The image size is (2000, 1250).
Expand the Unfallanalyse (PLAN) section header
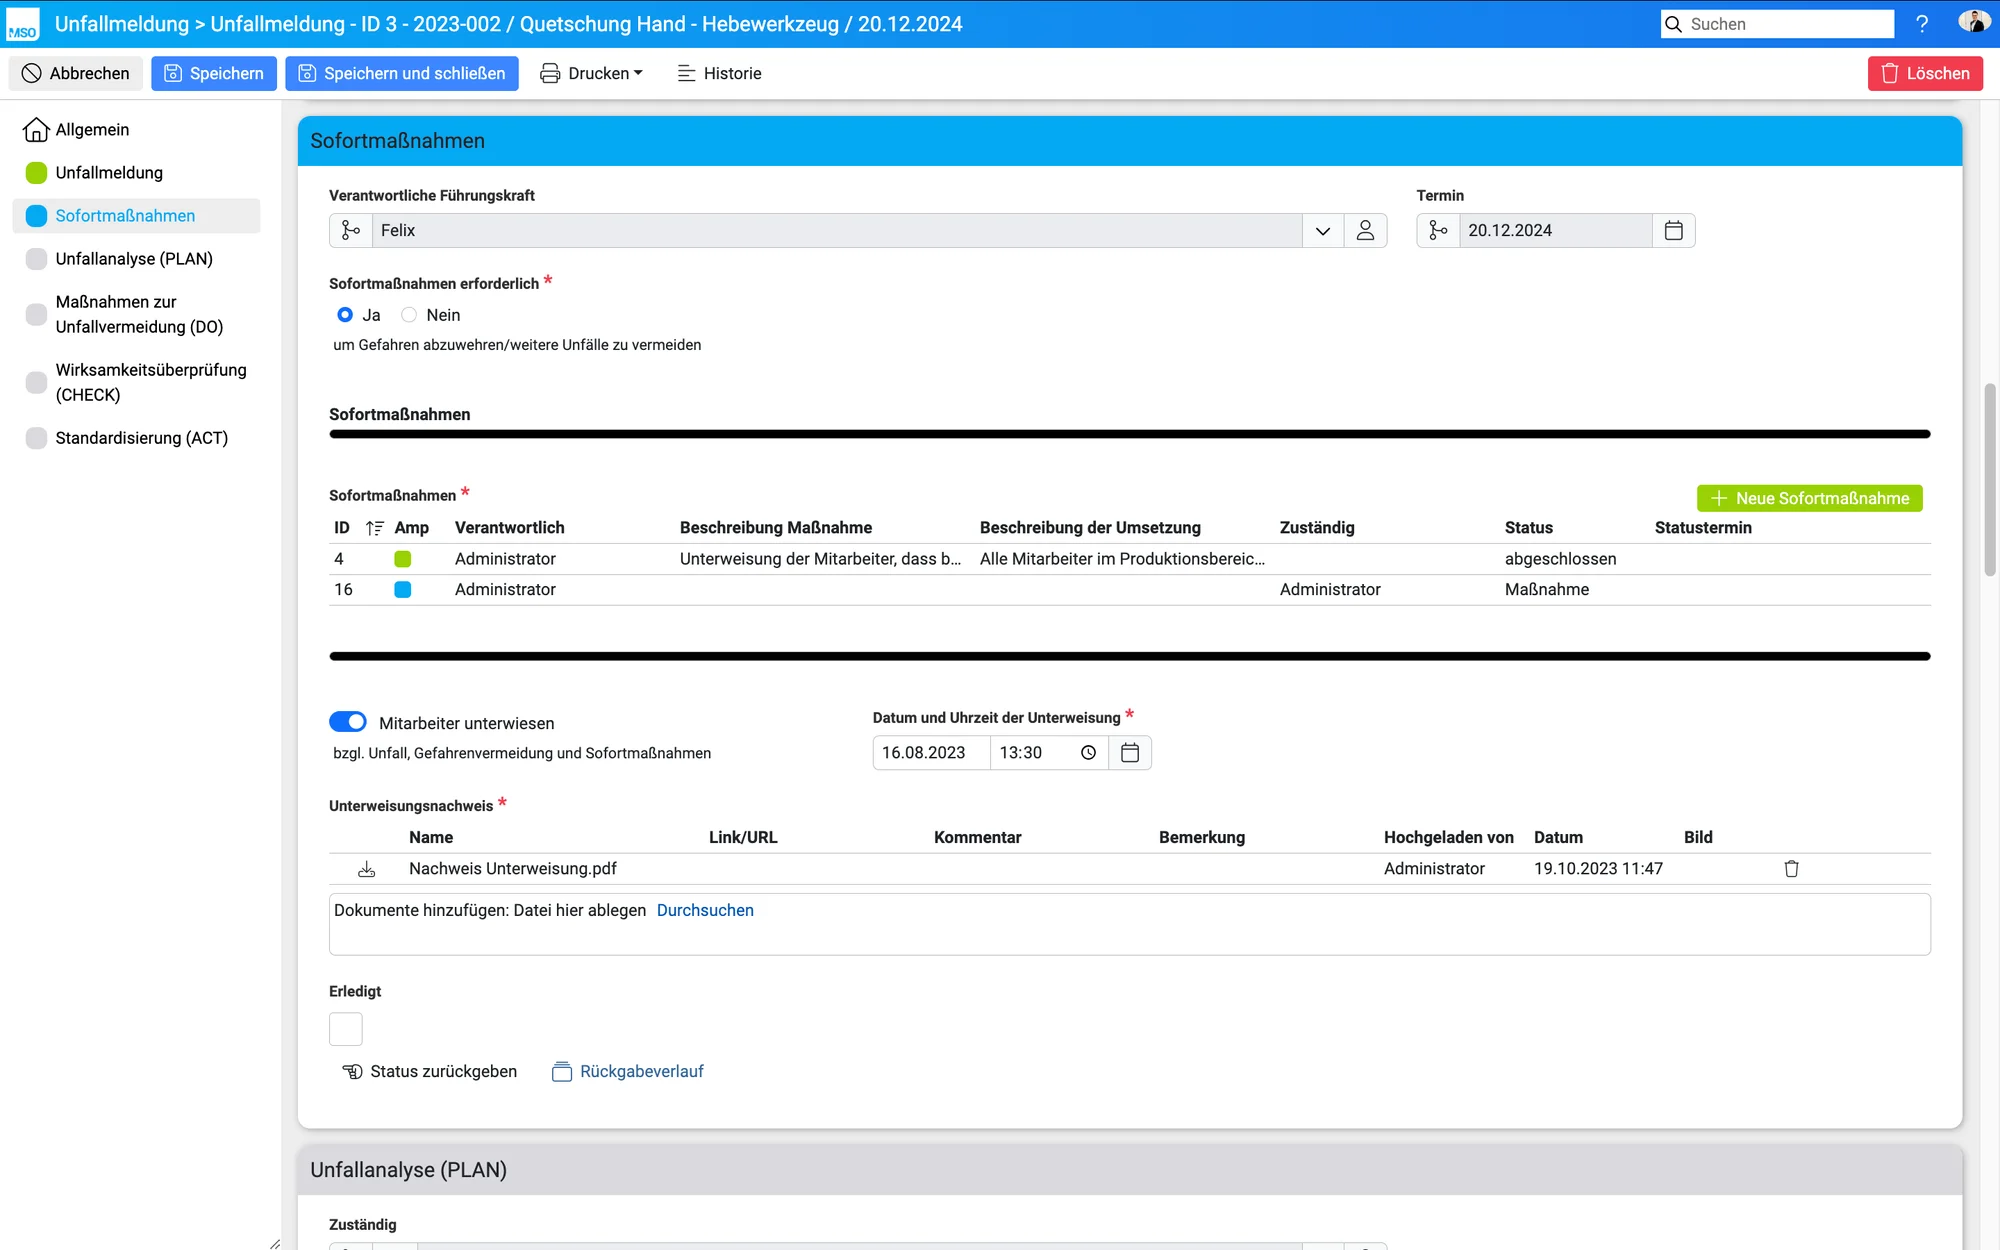[x=1130, y=1170]
